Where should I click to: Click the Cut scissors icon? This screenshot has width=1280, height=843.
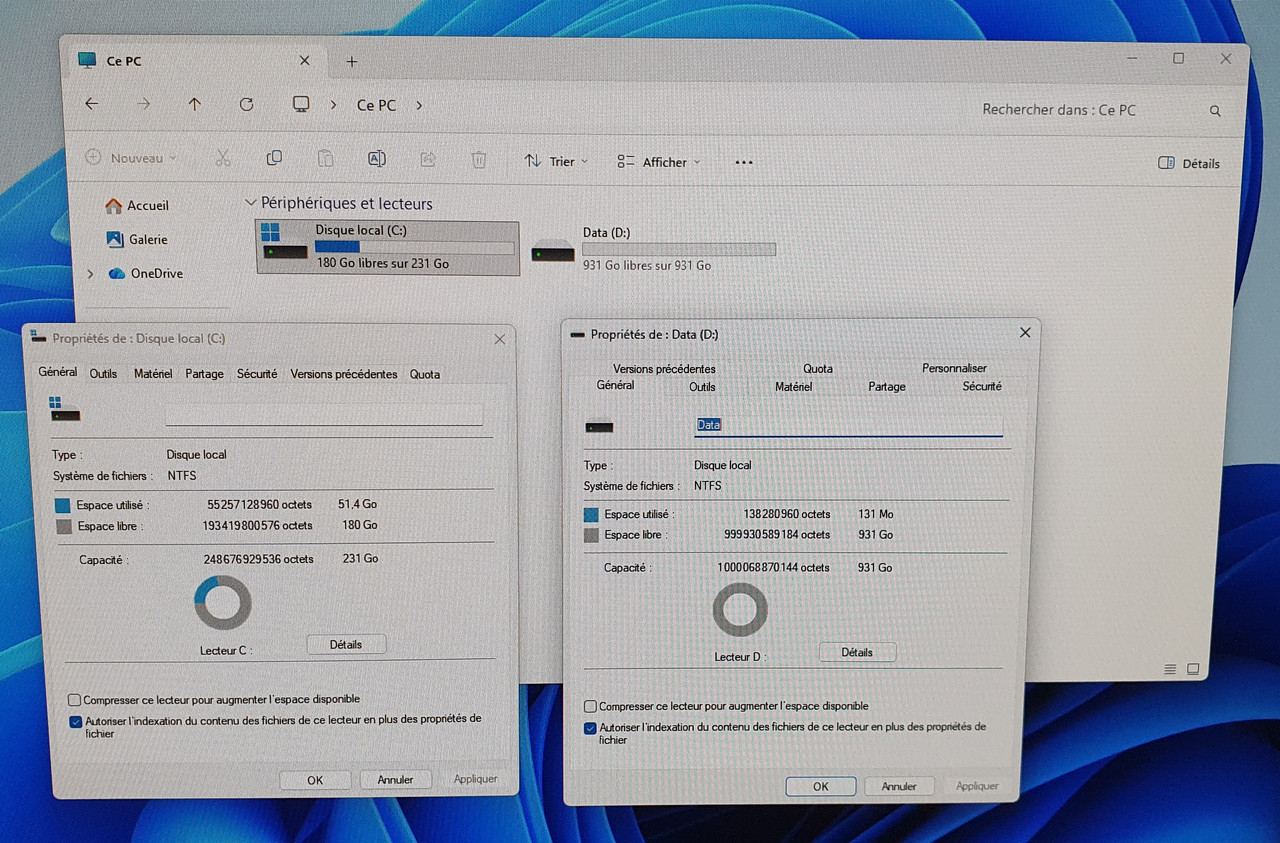click(222, 158)
